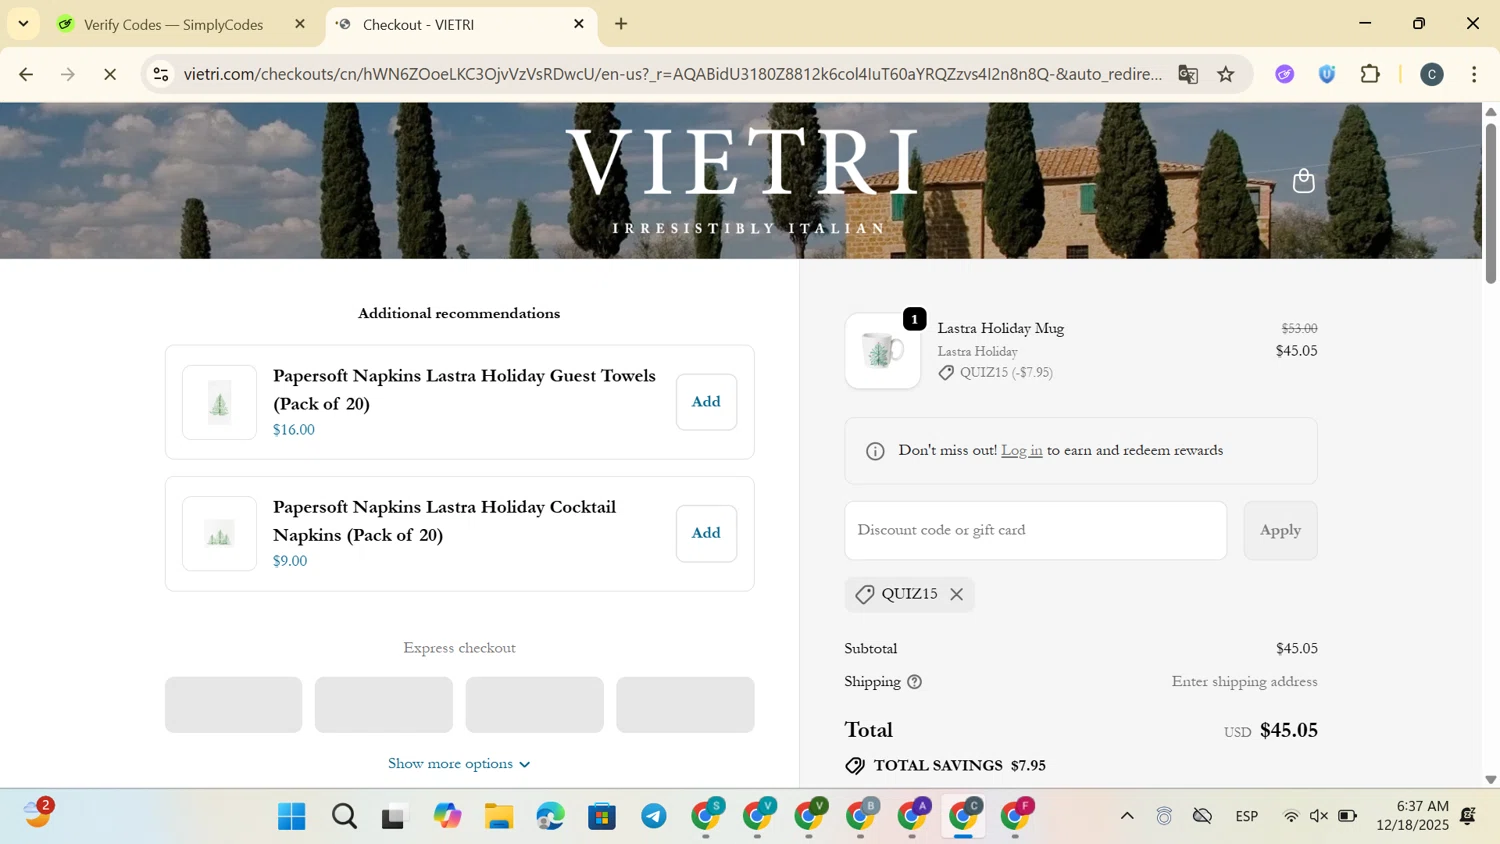Open Telegram from taskbar
1500x844 pixels.
point(654,817)
